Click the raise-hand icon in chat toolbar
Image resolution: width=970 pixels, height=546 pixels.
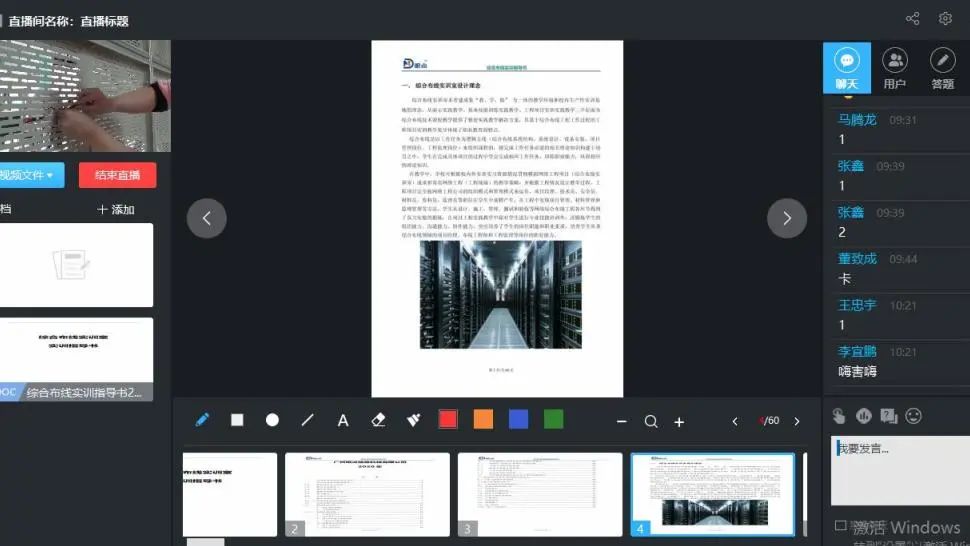[839, 416]
